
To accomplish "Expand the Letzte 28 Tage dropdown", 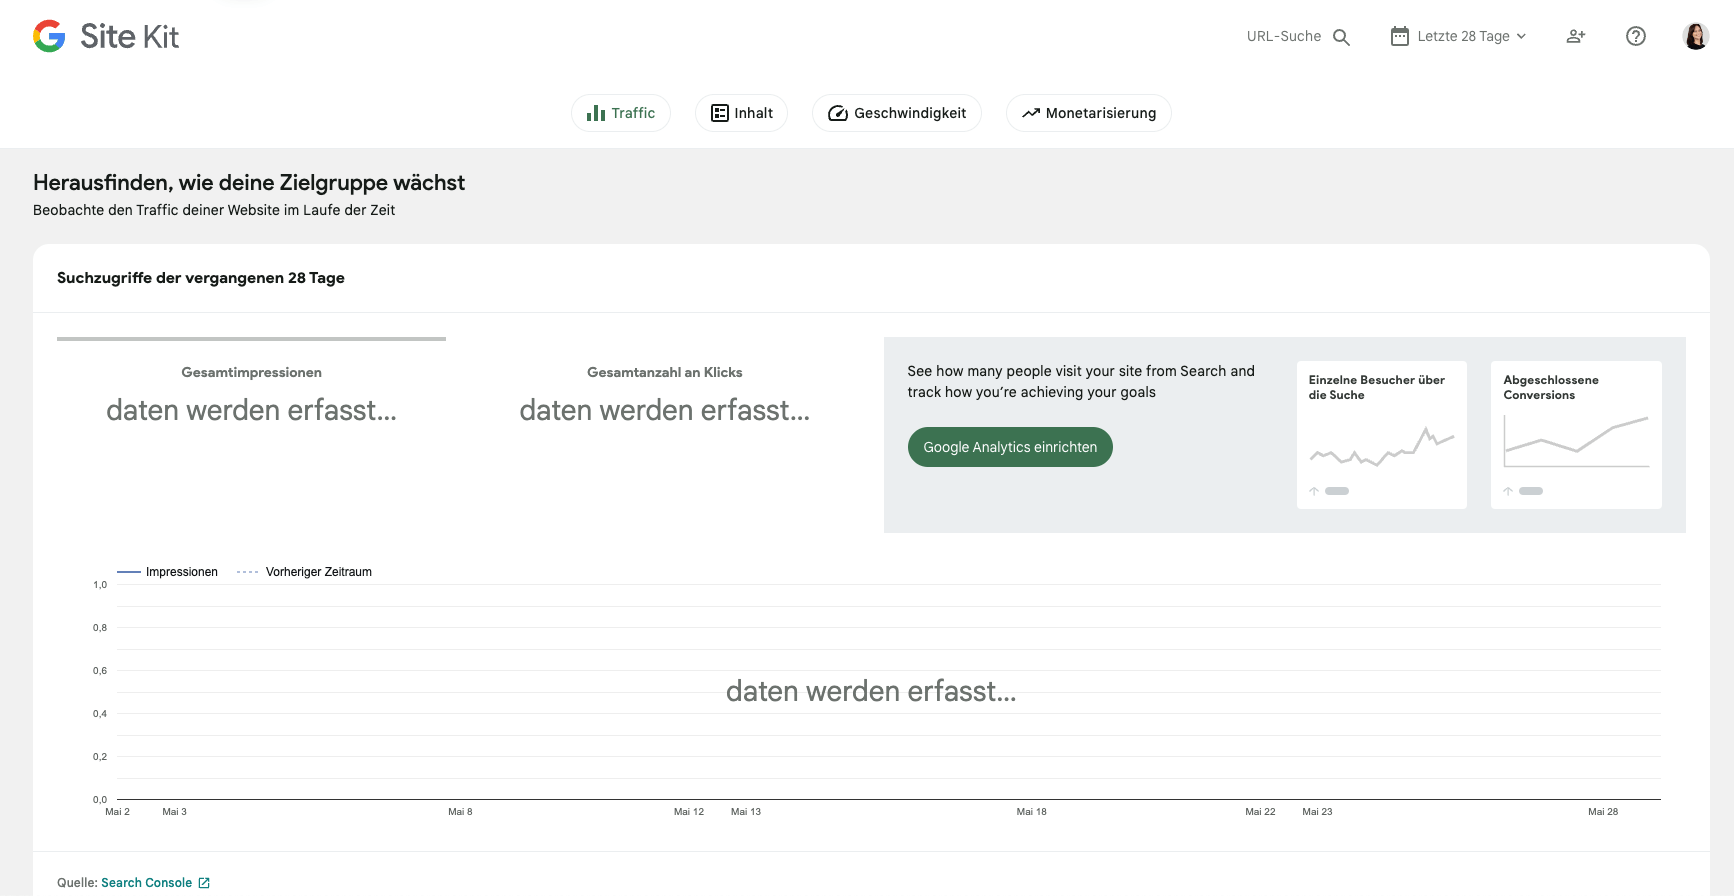I will pyautogui.click(x=1471, y=36).
